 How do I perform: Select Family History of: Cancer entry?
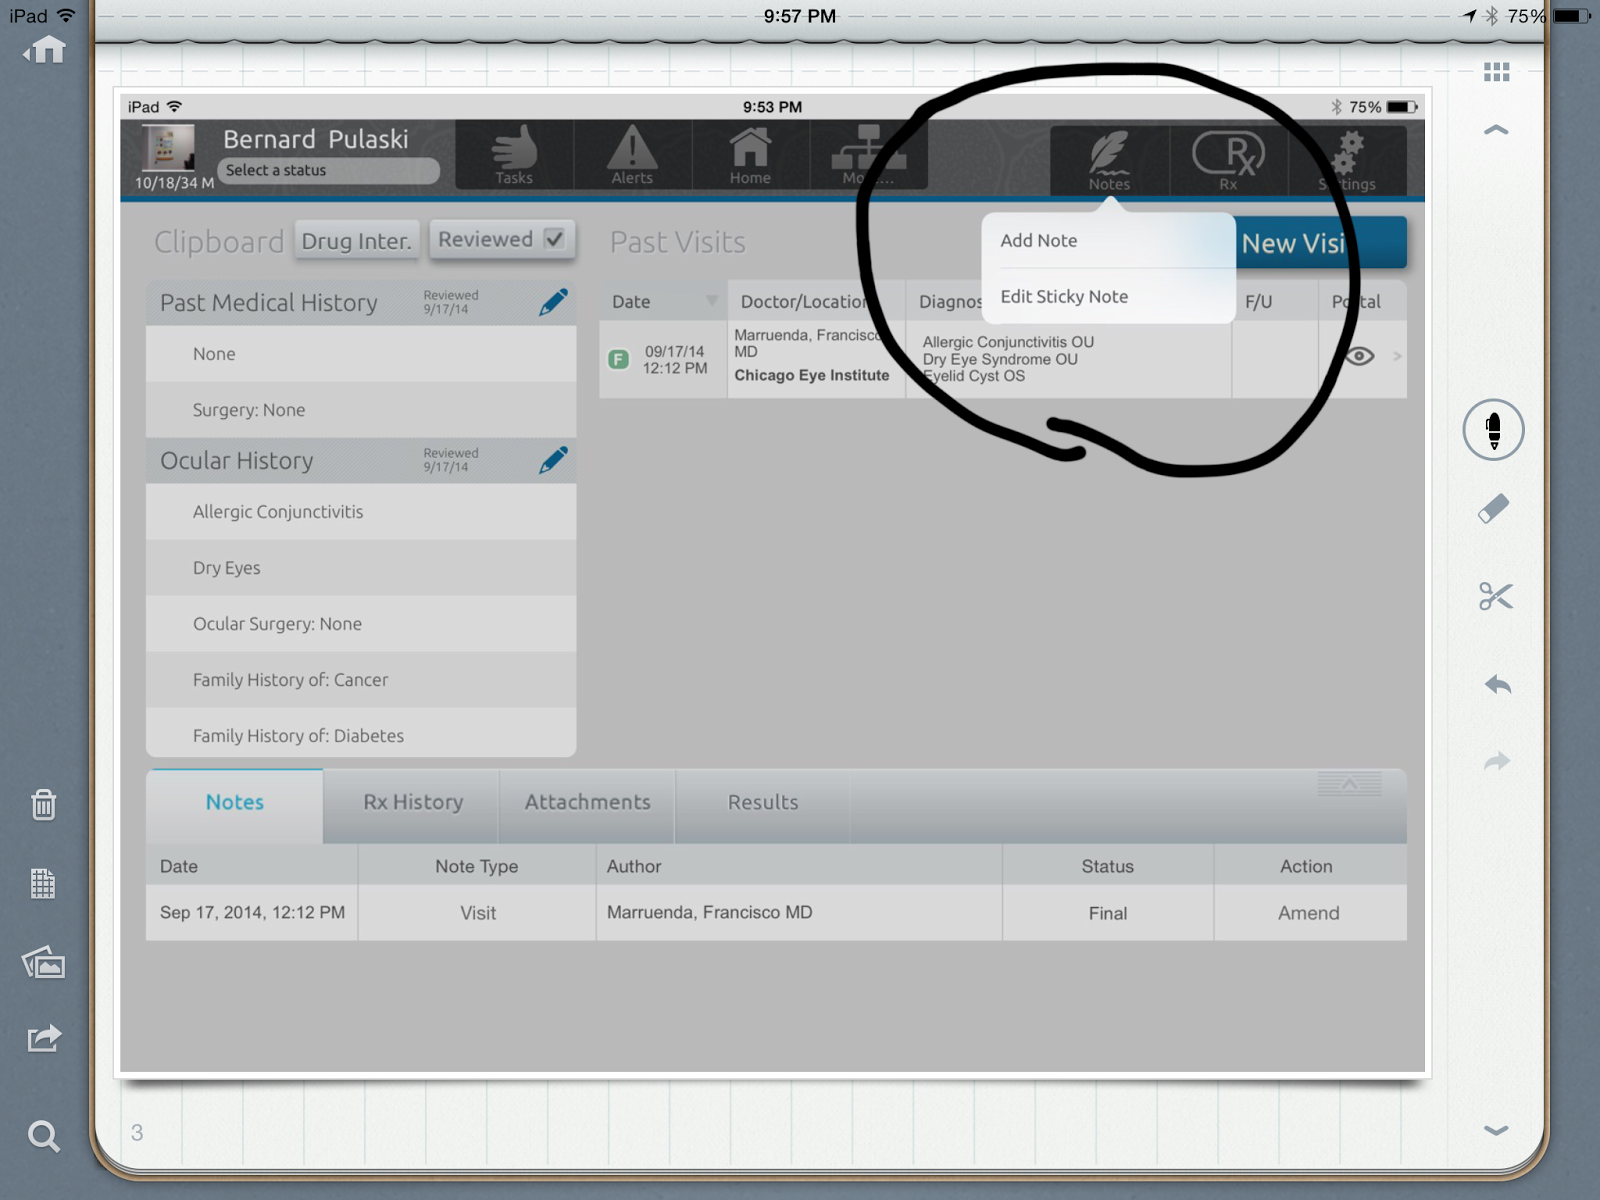click(x=361, y=680)
